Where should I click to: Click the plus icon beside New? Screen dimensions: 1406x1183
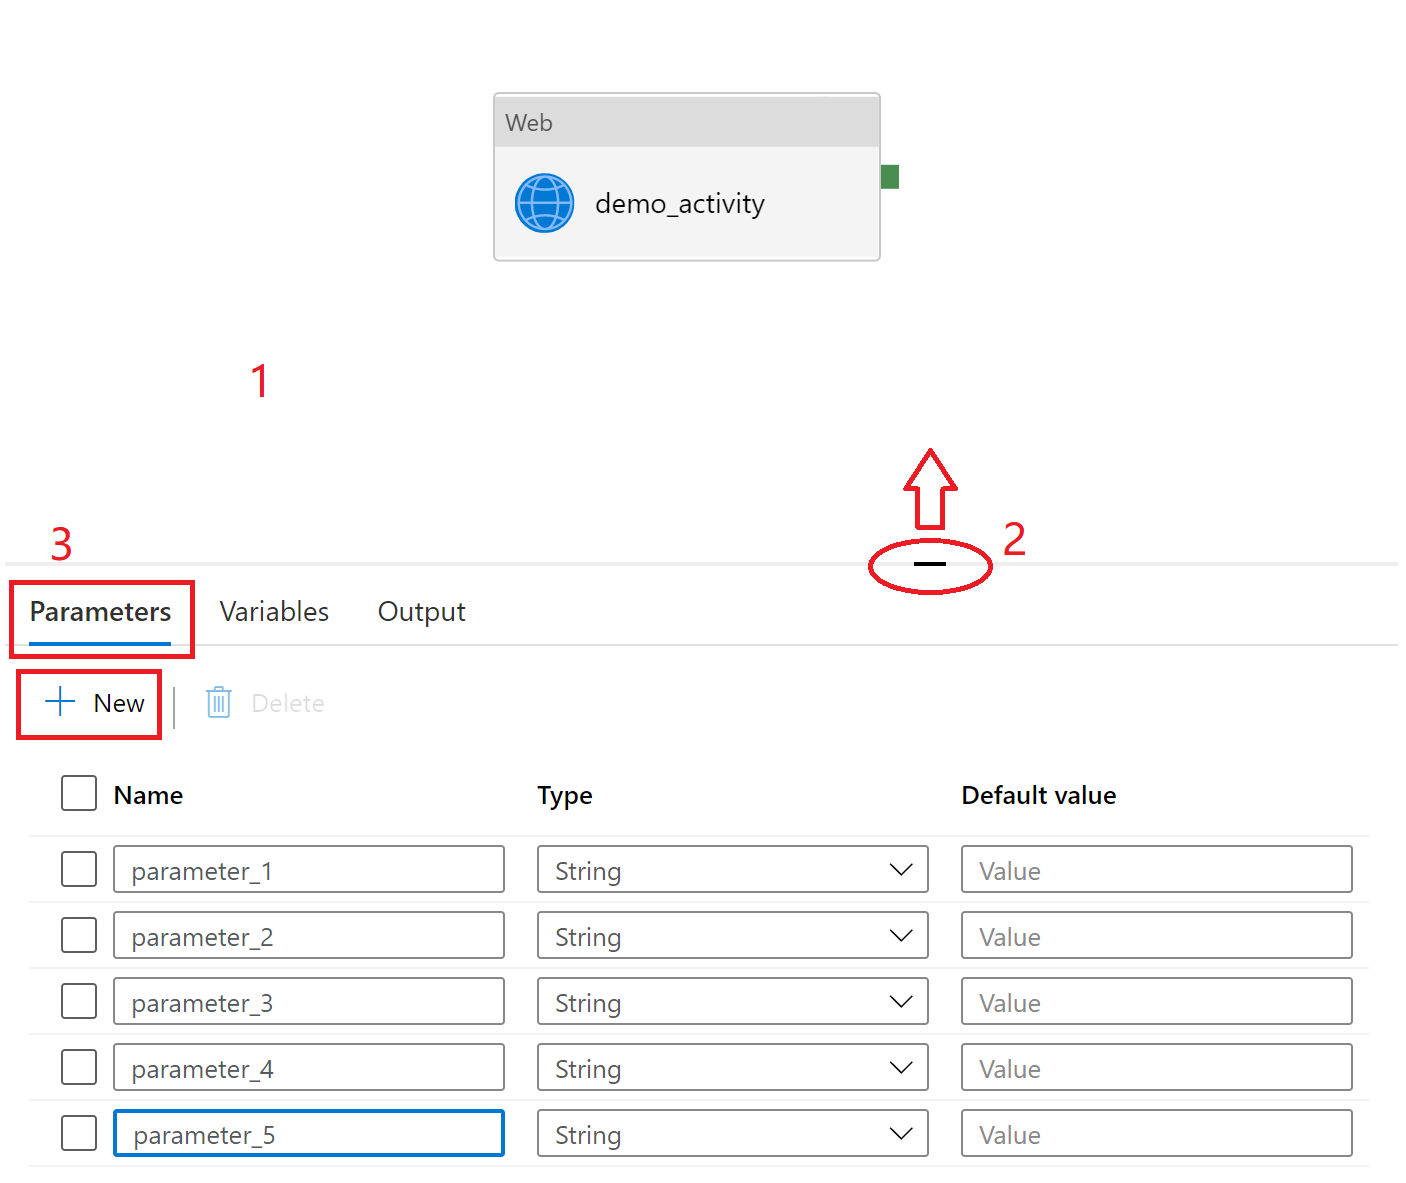tap(59, 702)
